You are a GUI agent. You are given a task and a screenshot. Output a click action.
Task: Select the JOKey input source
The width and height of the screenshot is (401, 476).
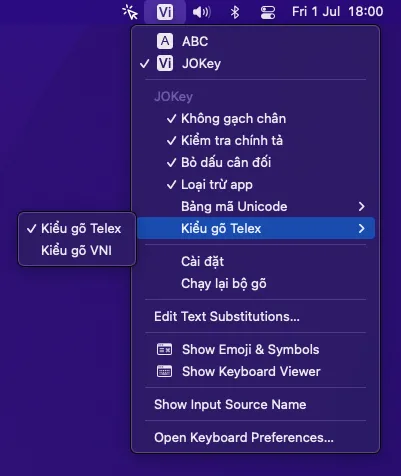(x=256, y=63)
